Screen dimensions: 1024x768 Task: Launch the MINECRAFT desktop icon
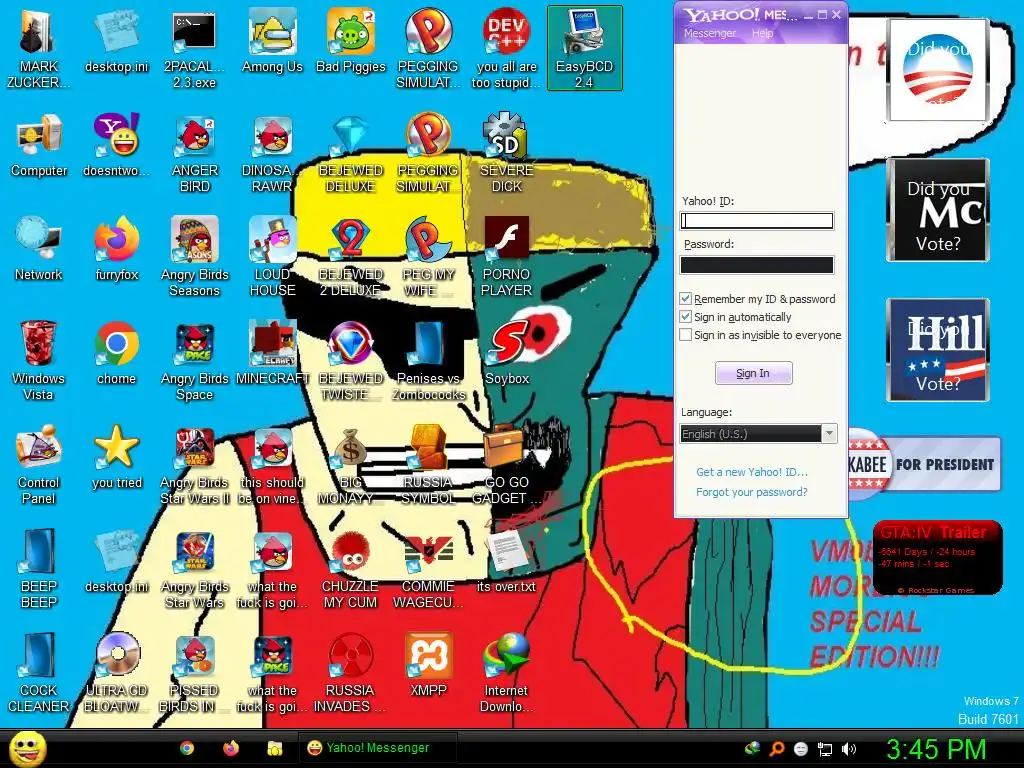(x=272, y=353)
